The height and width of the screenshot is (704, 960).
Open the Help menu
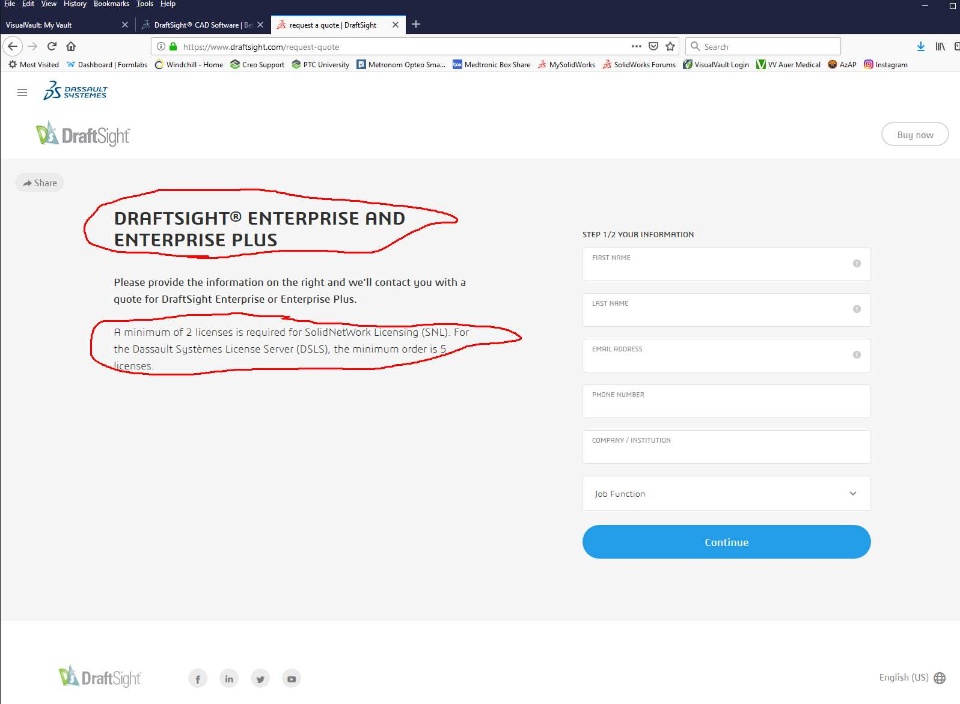[168, 4]
